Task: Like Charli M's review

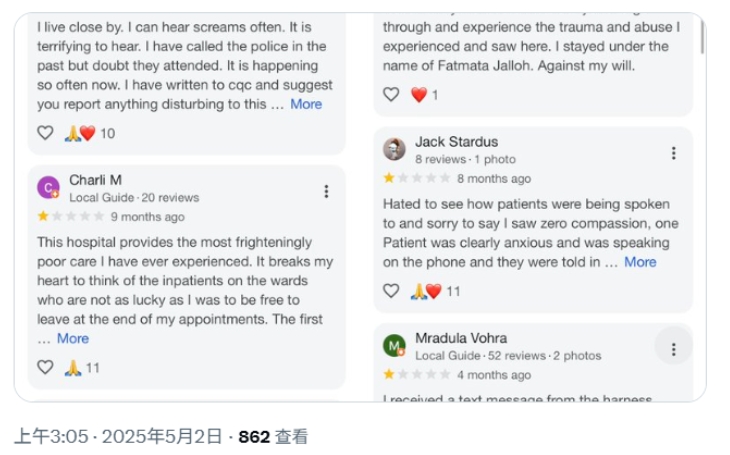Action: tap(45, 367)
